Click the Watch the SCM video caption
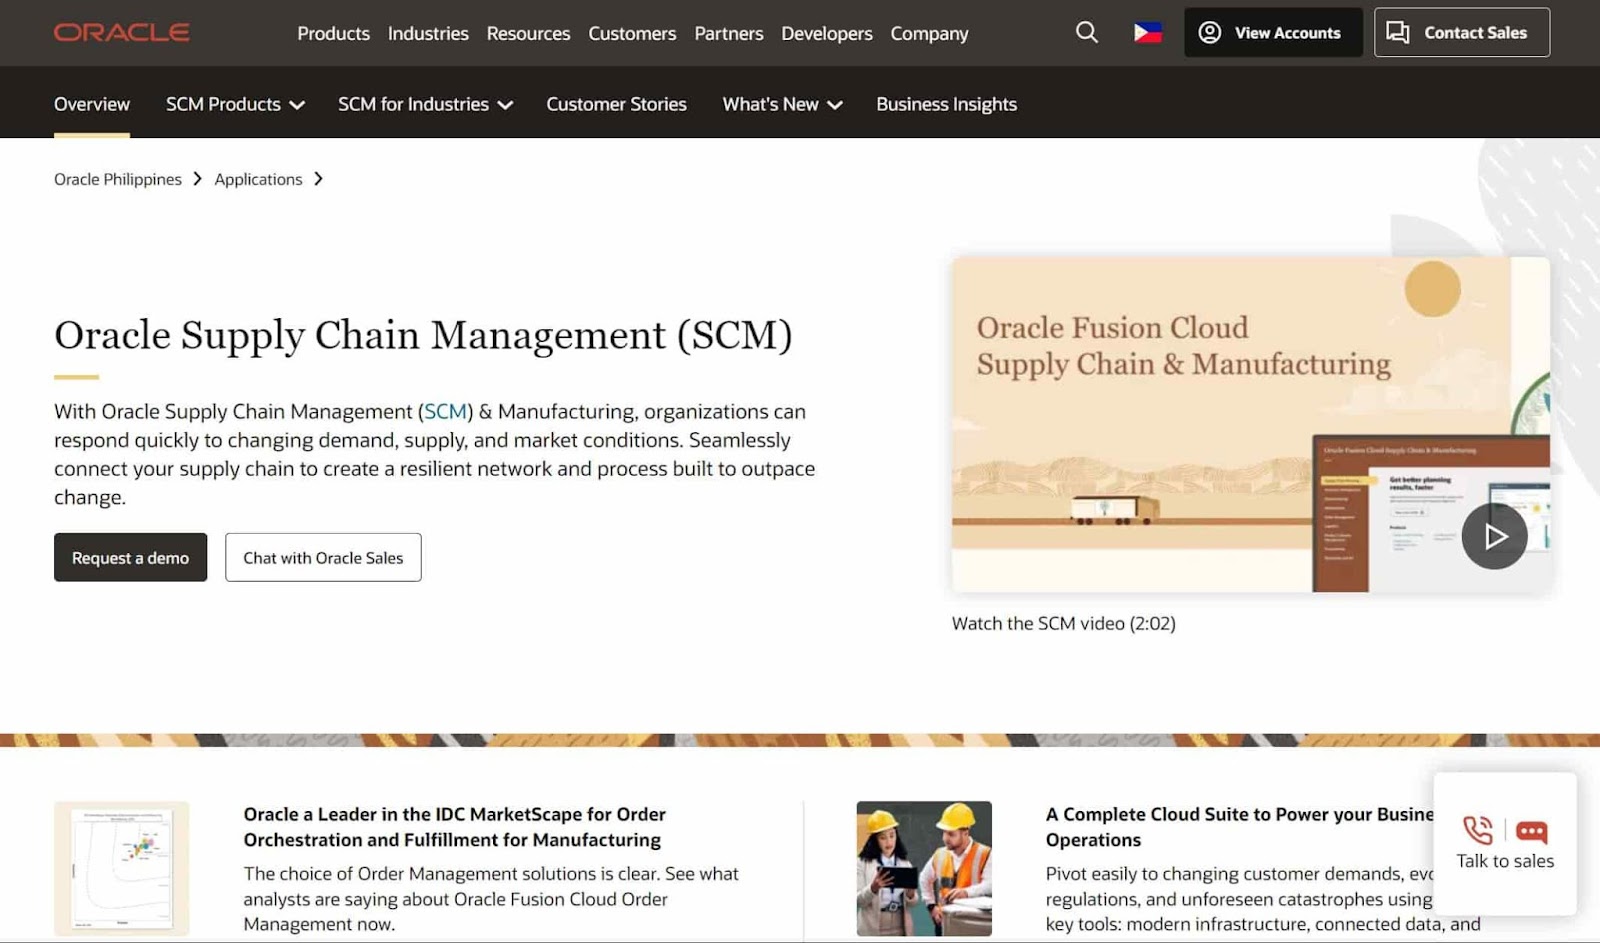 pos(1063,623)
